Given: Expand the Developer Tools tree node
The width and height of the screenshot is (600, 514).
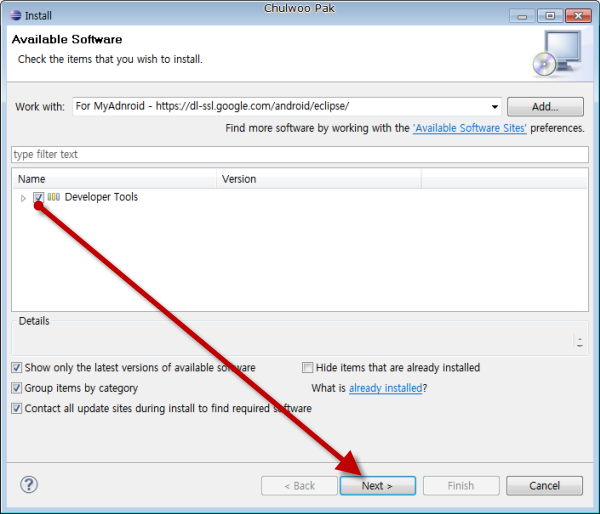Looking at the screenshot, I should [23, 198].
